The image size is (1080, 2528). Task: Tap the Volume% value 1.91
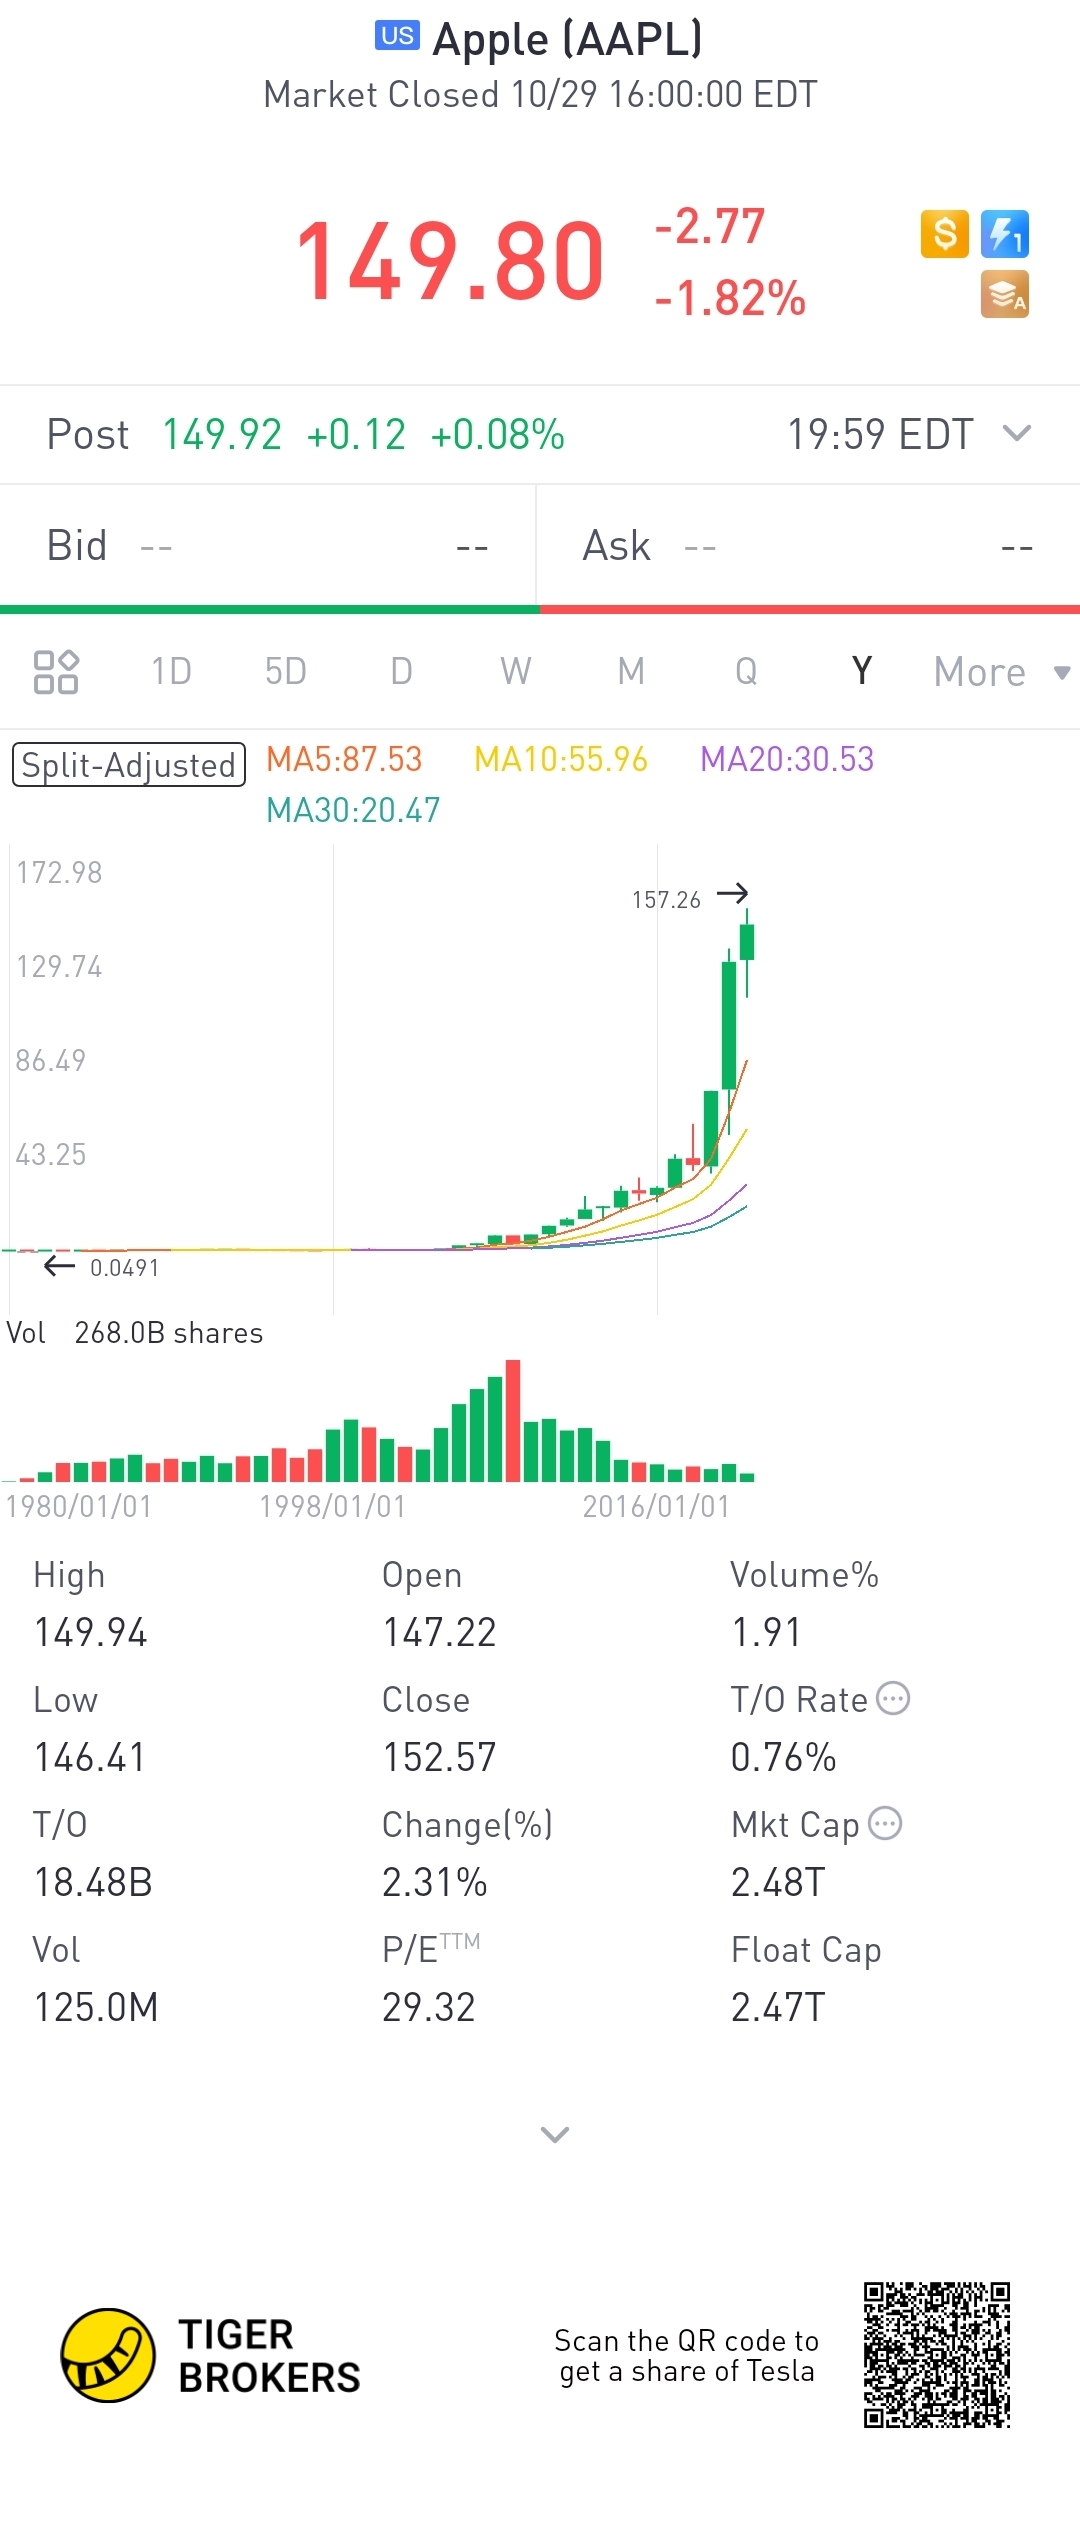767,1633
